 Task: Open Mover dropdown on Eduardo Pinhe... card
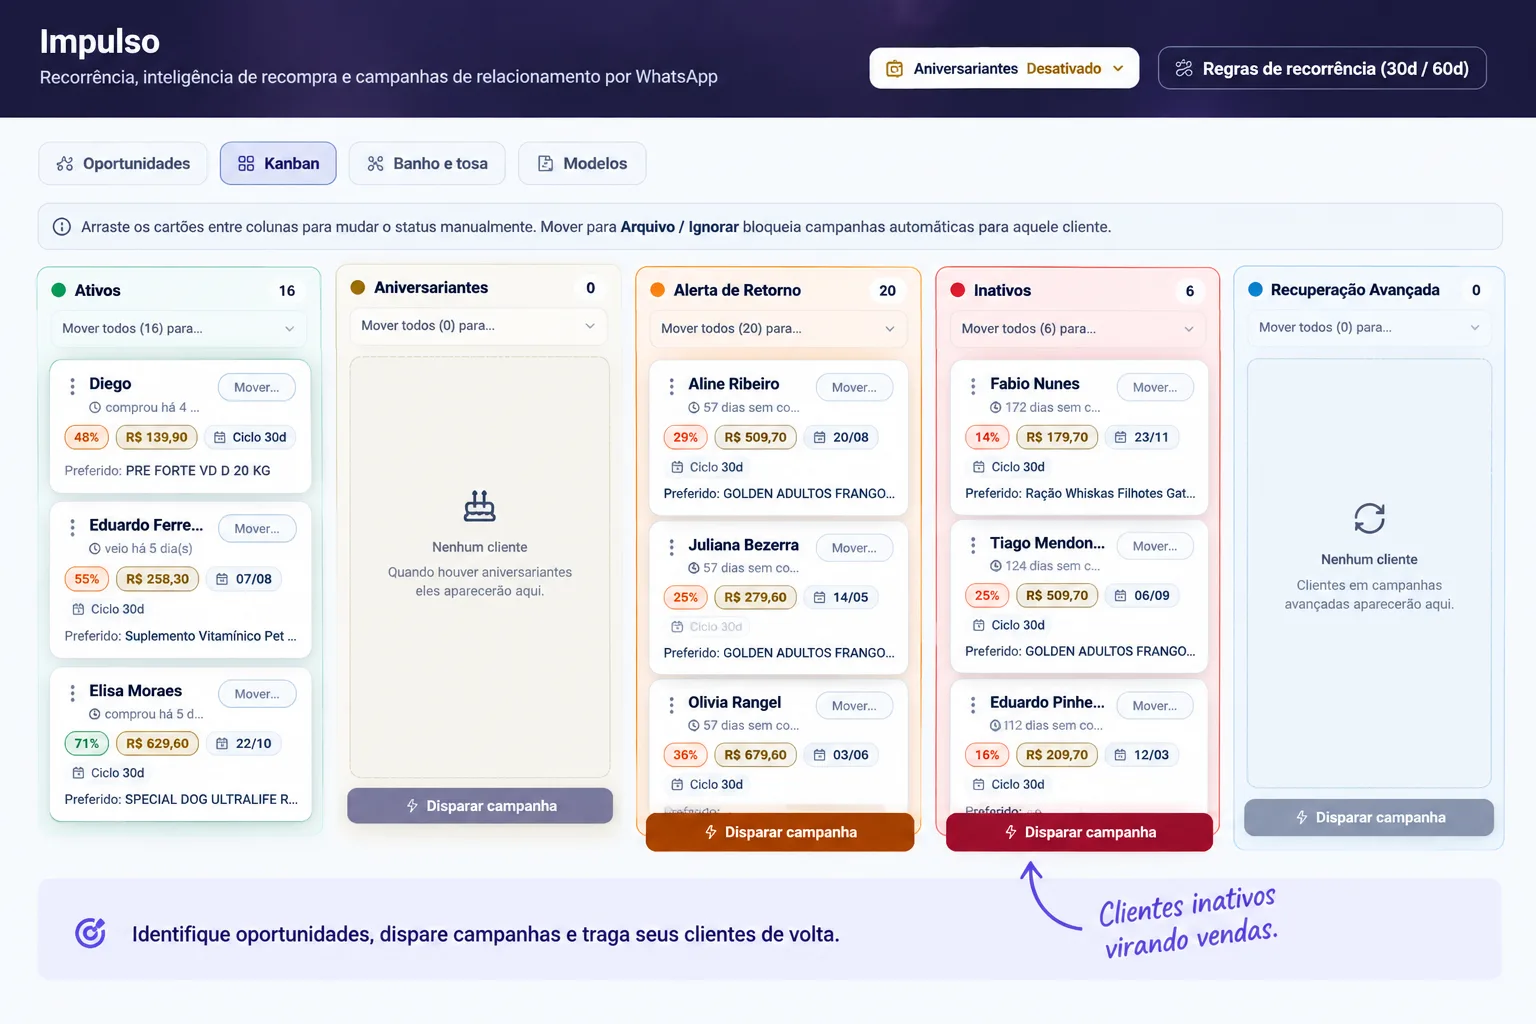point(1155,706)
